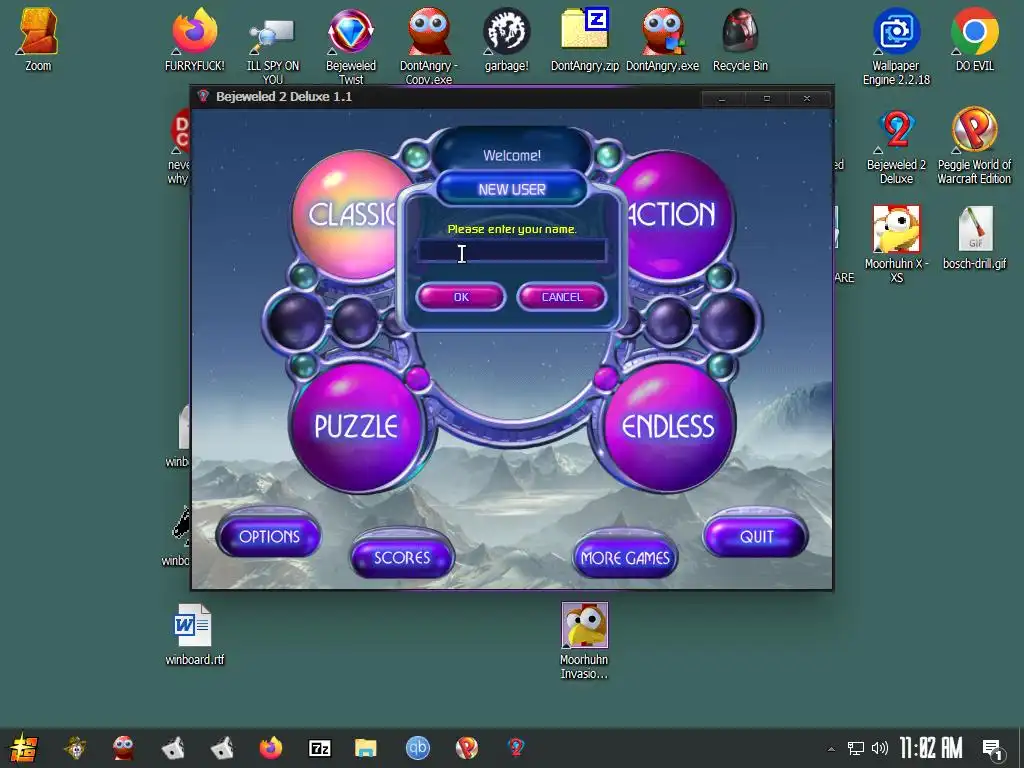Open the network tray icon
Image resolution: width=1024 pixels, height=768 pixels.
(856, 748)
